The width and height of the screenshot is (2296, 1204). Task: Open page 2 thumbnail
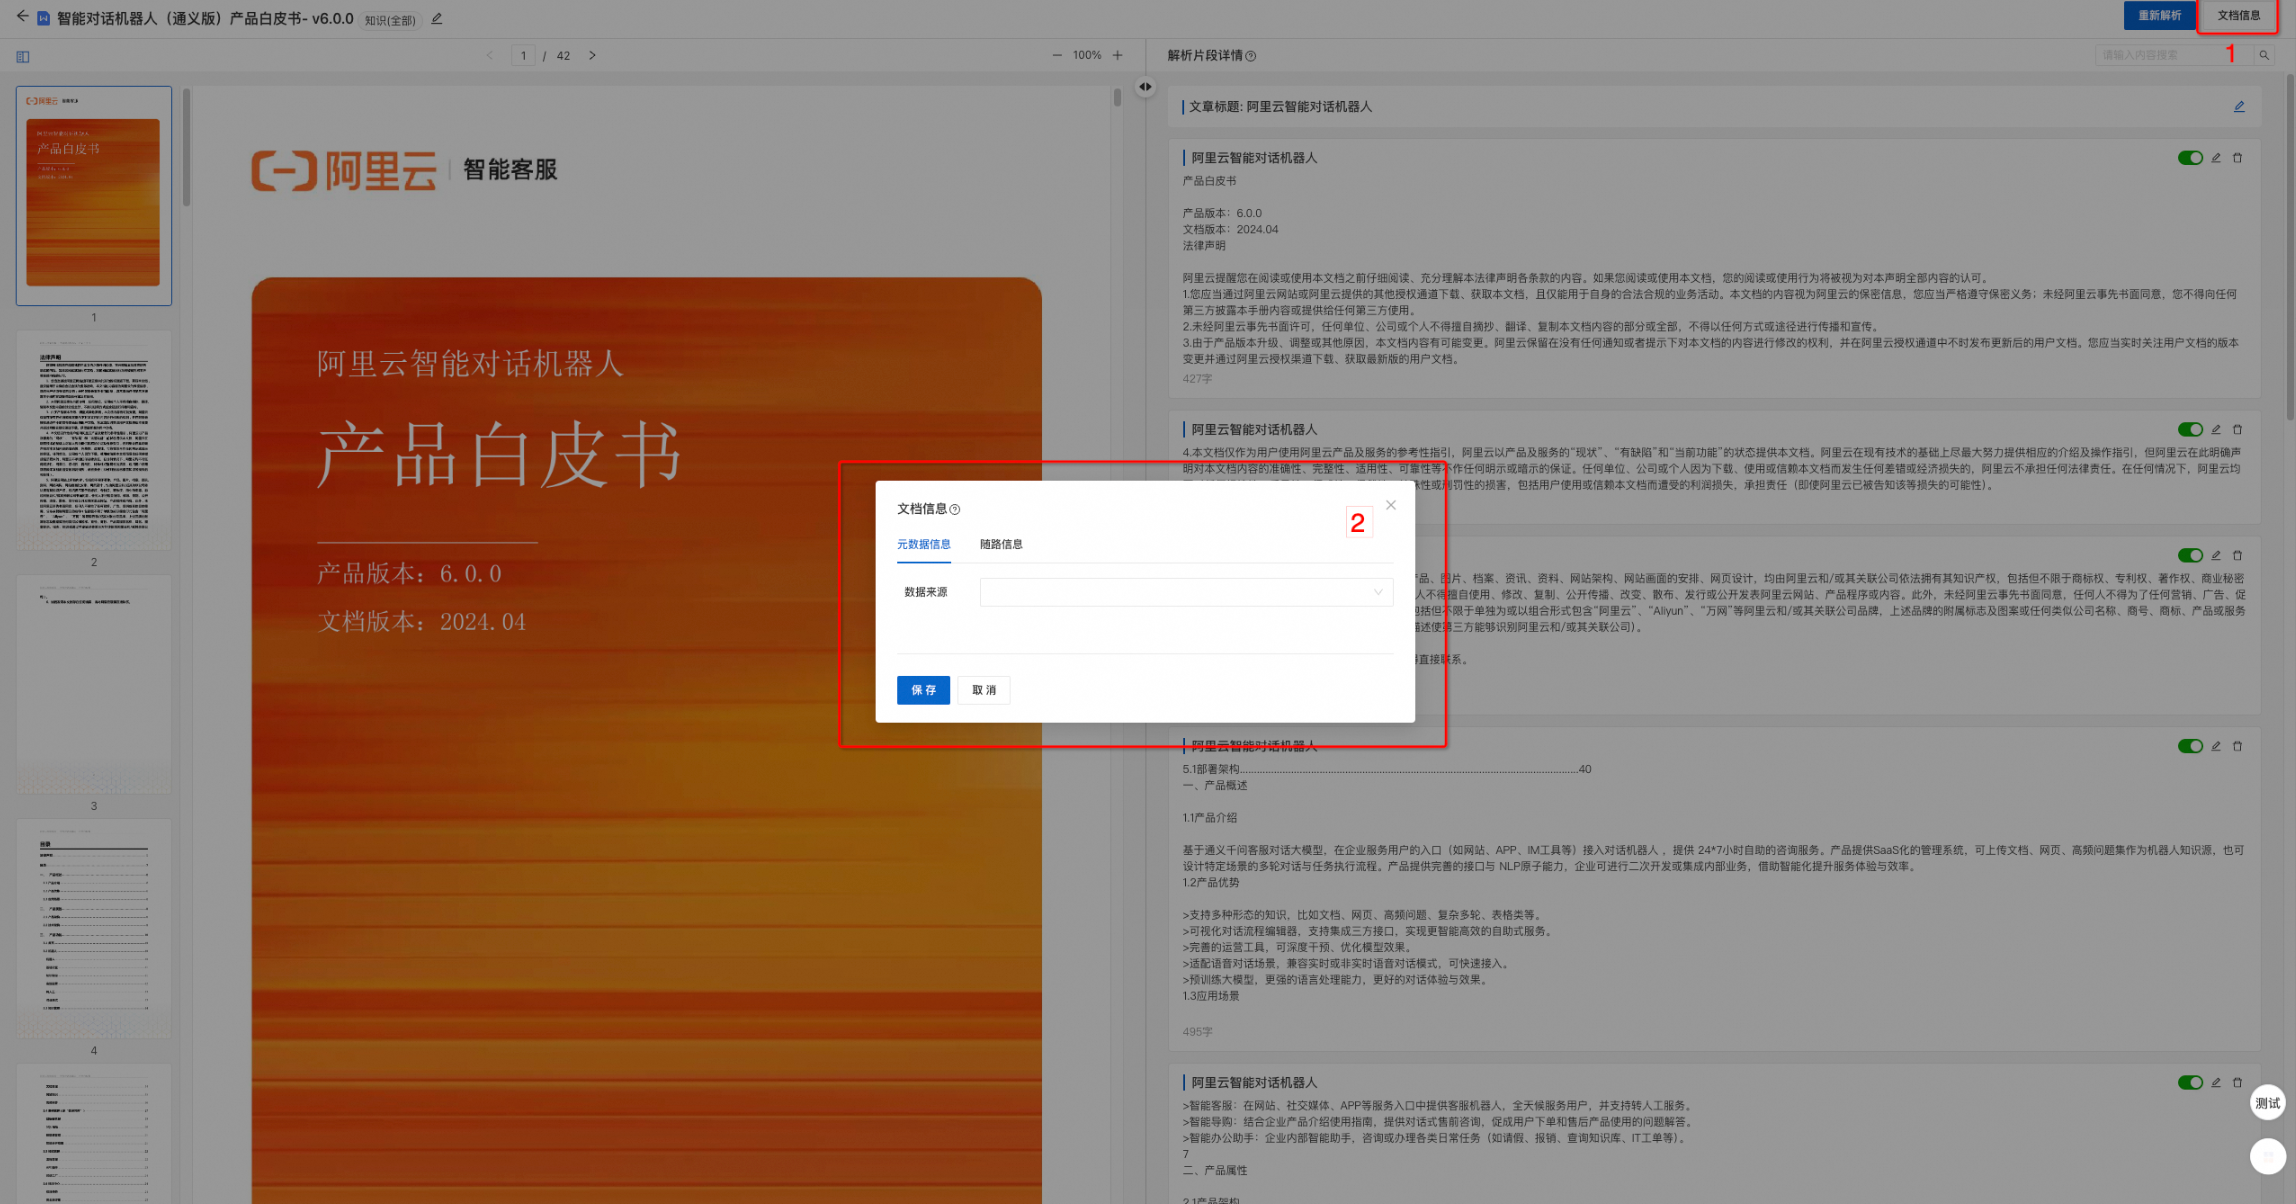coord(94,441)
